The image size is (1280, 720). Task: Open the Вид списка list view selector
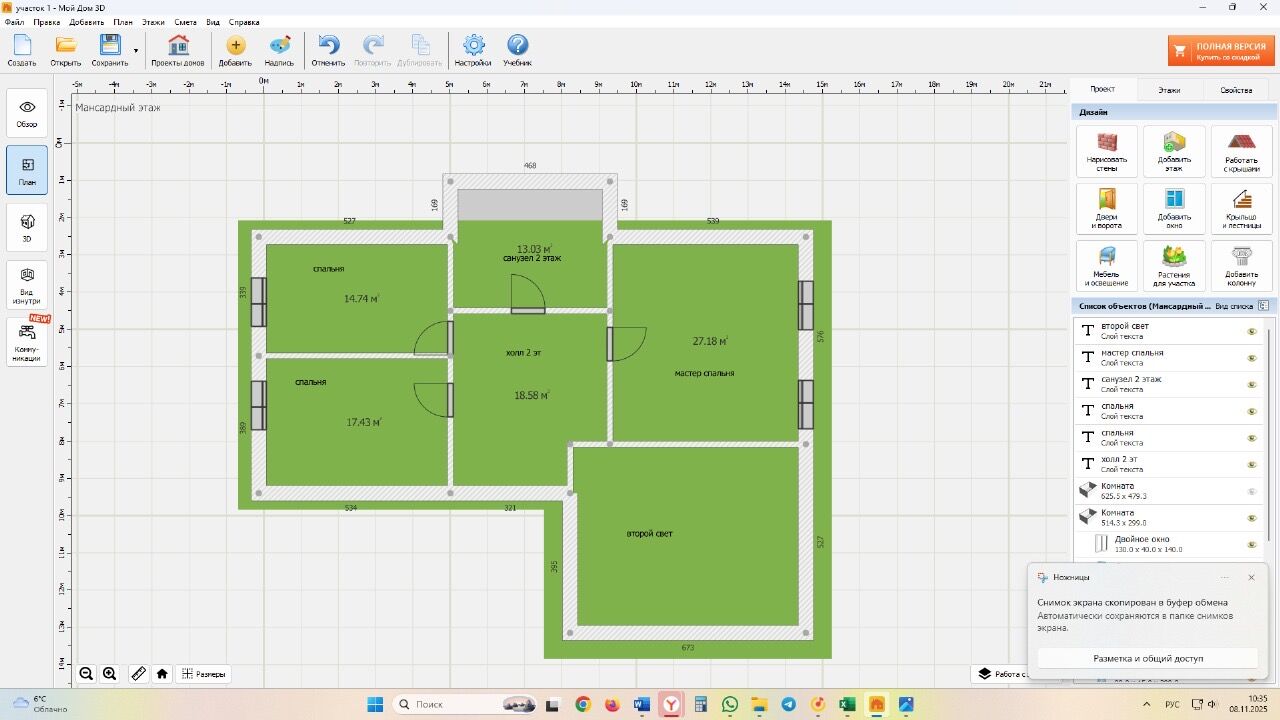[x=1263, y=306]
